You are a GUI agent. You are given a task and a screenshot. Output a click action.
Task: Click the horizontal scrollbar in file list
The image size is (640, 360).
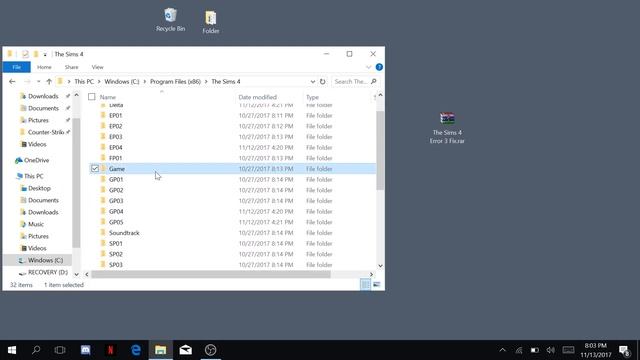pyautogui.click(x=211, y=274)
